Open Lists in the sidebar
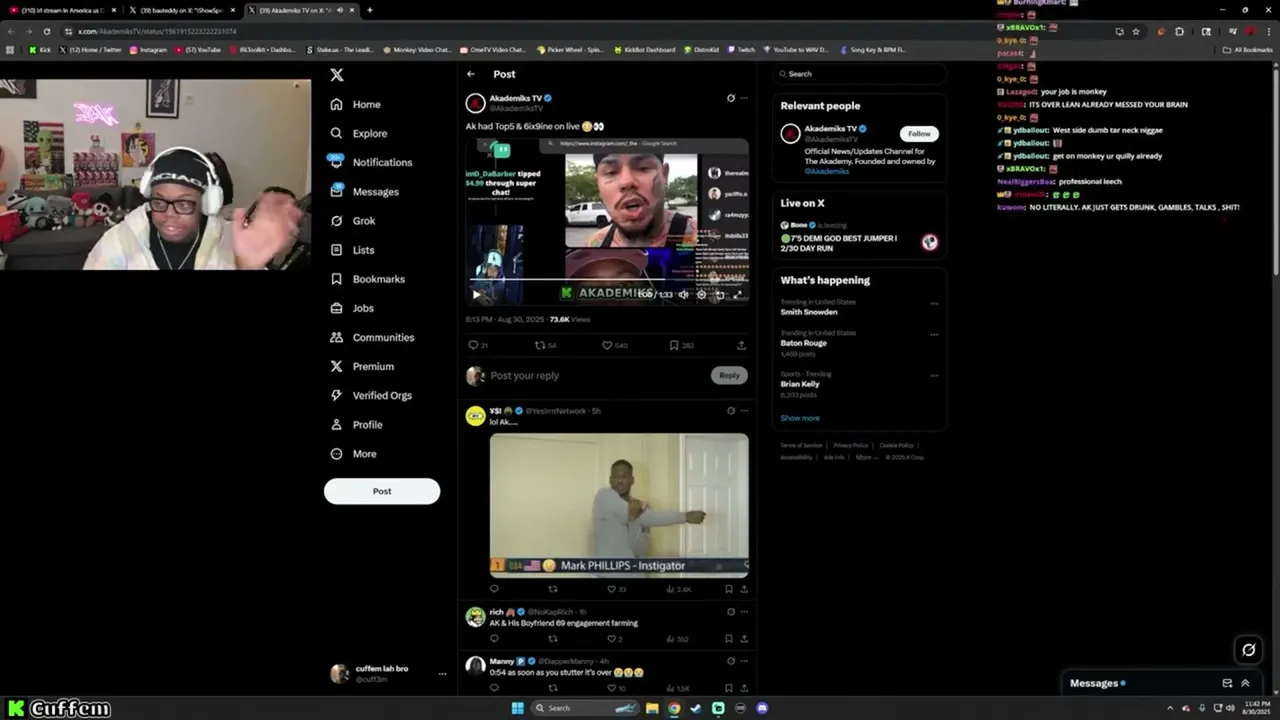This screenshot has width=1280, height=720. coord(352,250)
